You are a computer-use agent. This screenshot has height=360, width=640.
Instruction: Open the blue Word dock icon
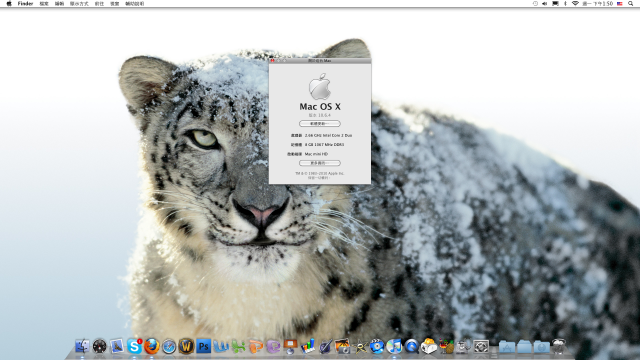[x=221, y=347]
